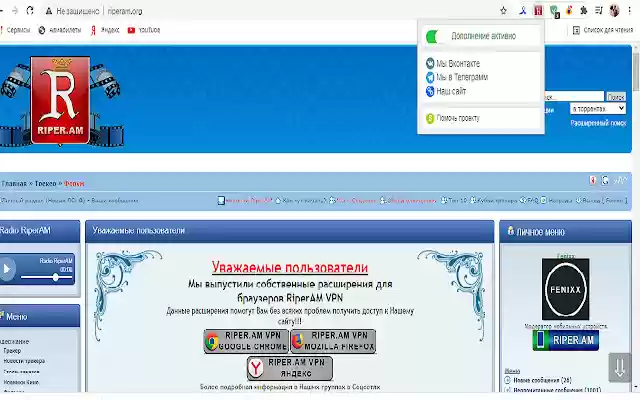
Task: Click the RIPER.AM mobile banner under the avatar
Action: pos(565,340)
